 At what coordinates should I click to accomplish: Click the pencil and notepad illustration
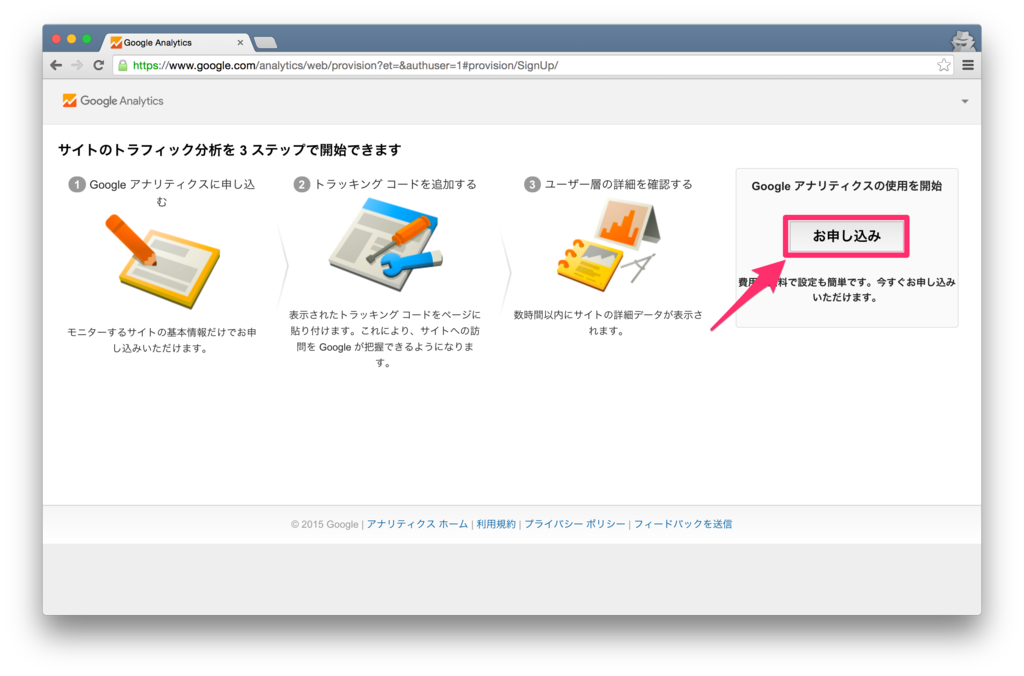click(163, 261)
